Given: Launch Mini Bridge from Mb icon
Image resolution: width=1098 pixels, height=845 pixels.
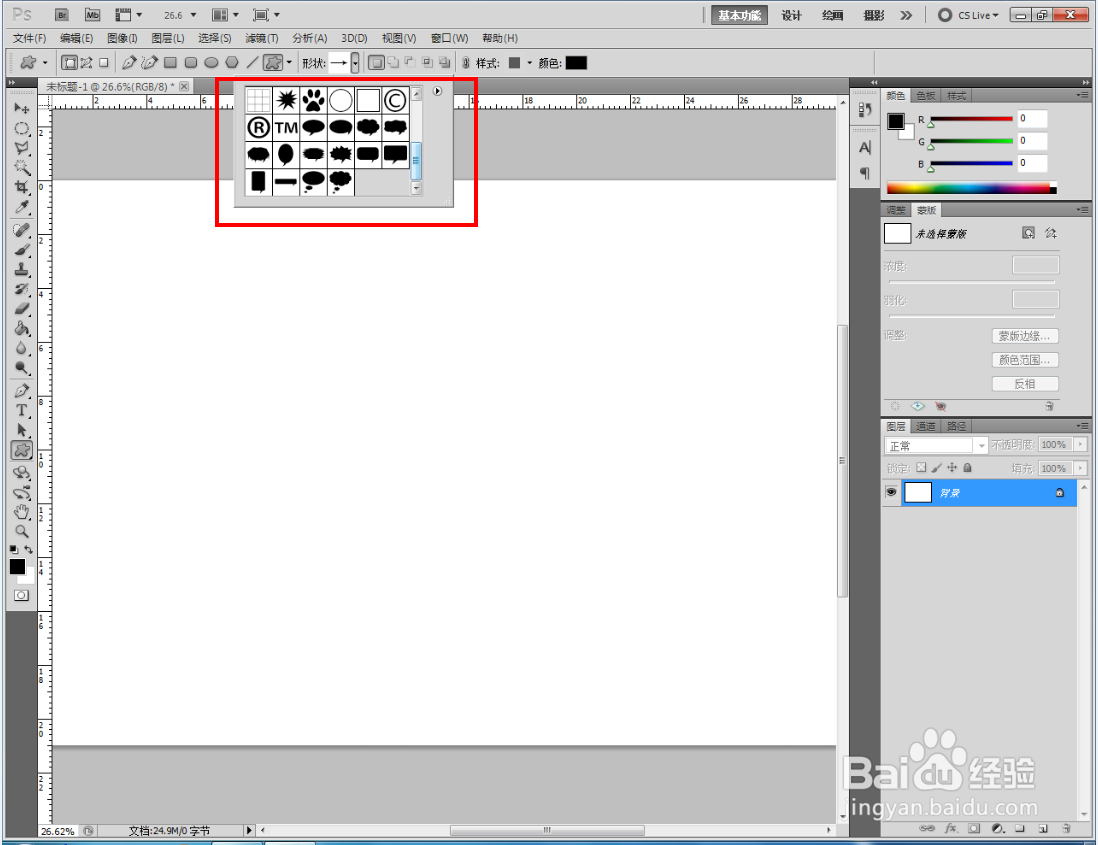Looking at the screenshot, I should pos(92,15).
